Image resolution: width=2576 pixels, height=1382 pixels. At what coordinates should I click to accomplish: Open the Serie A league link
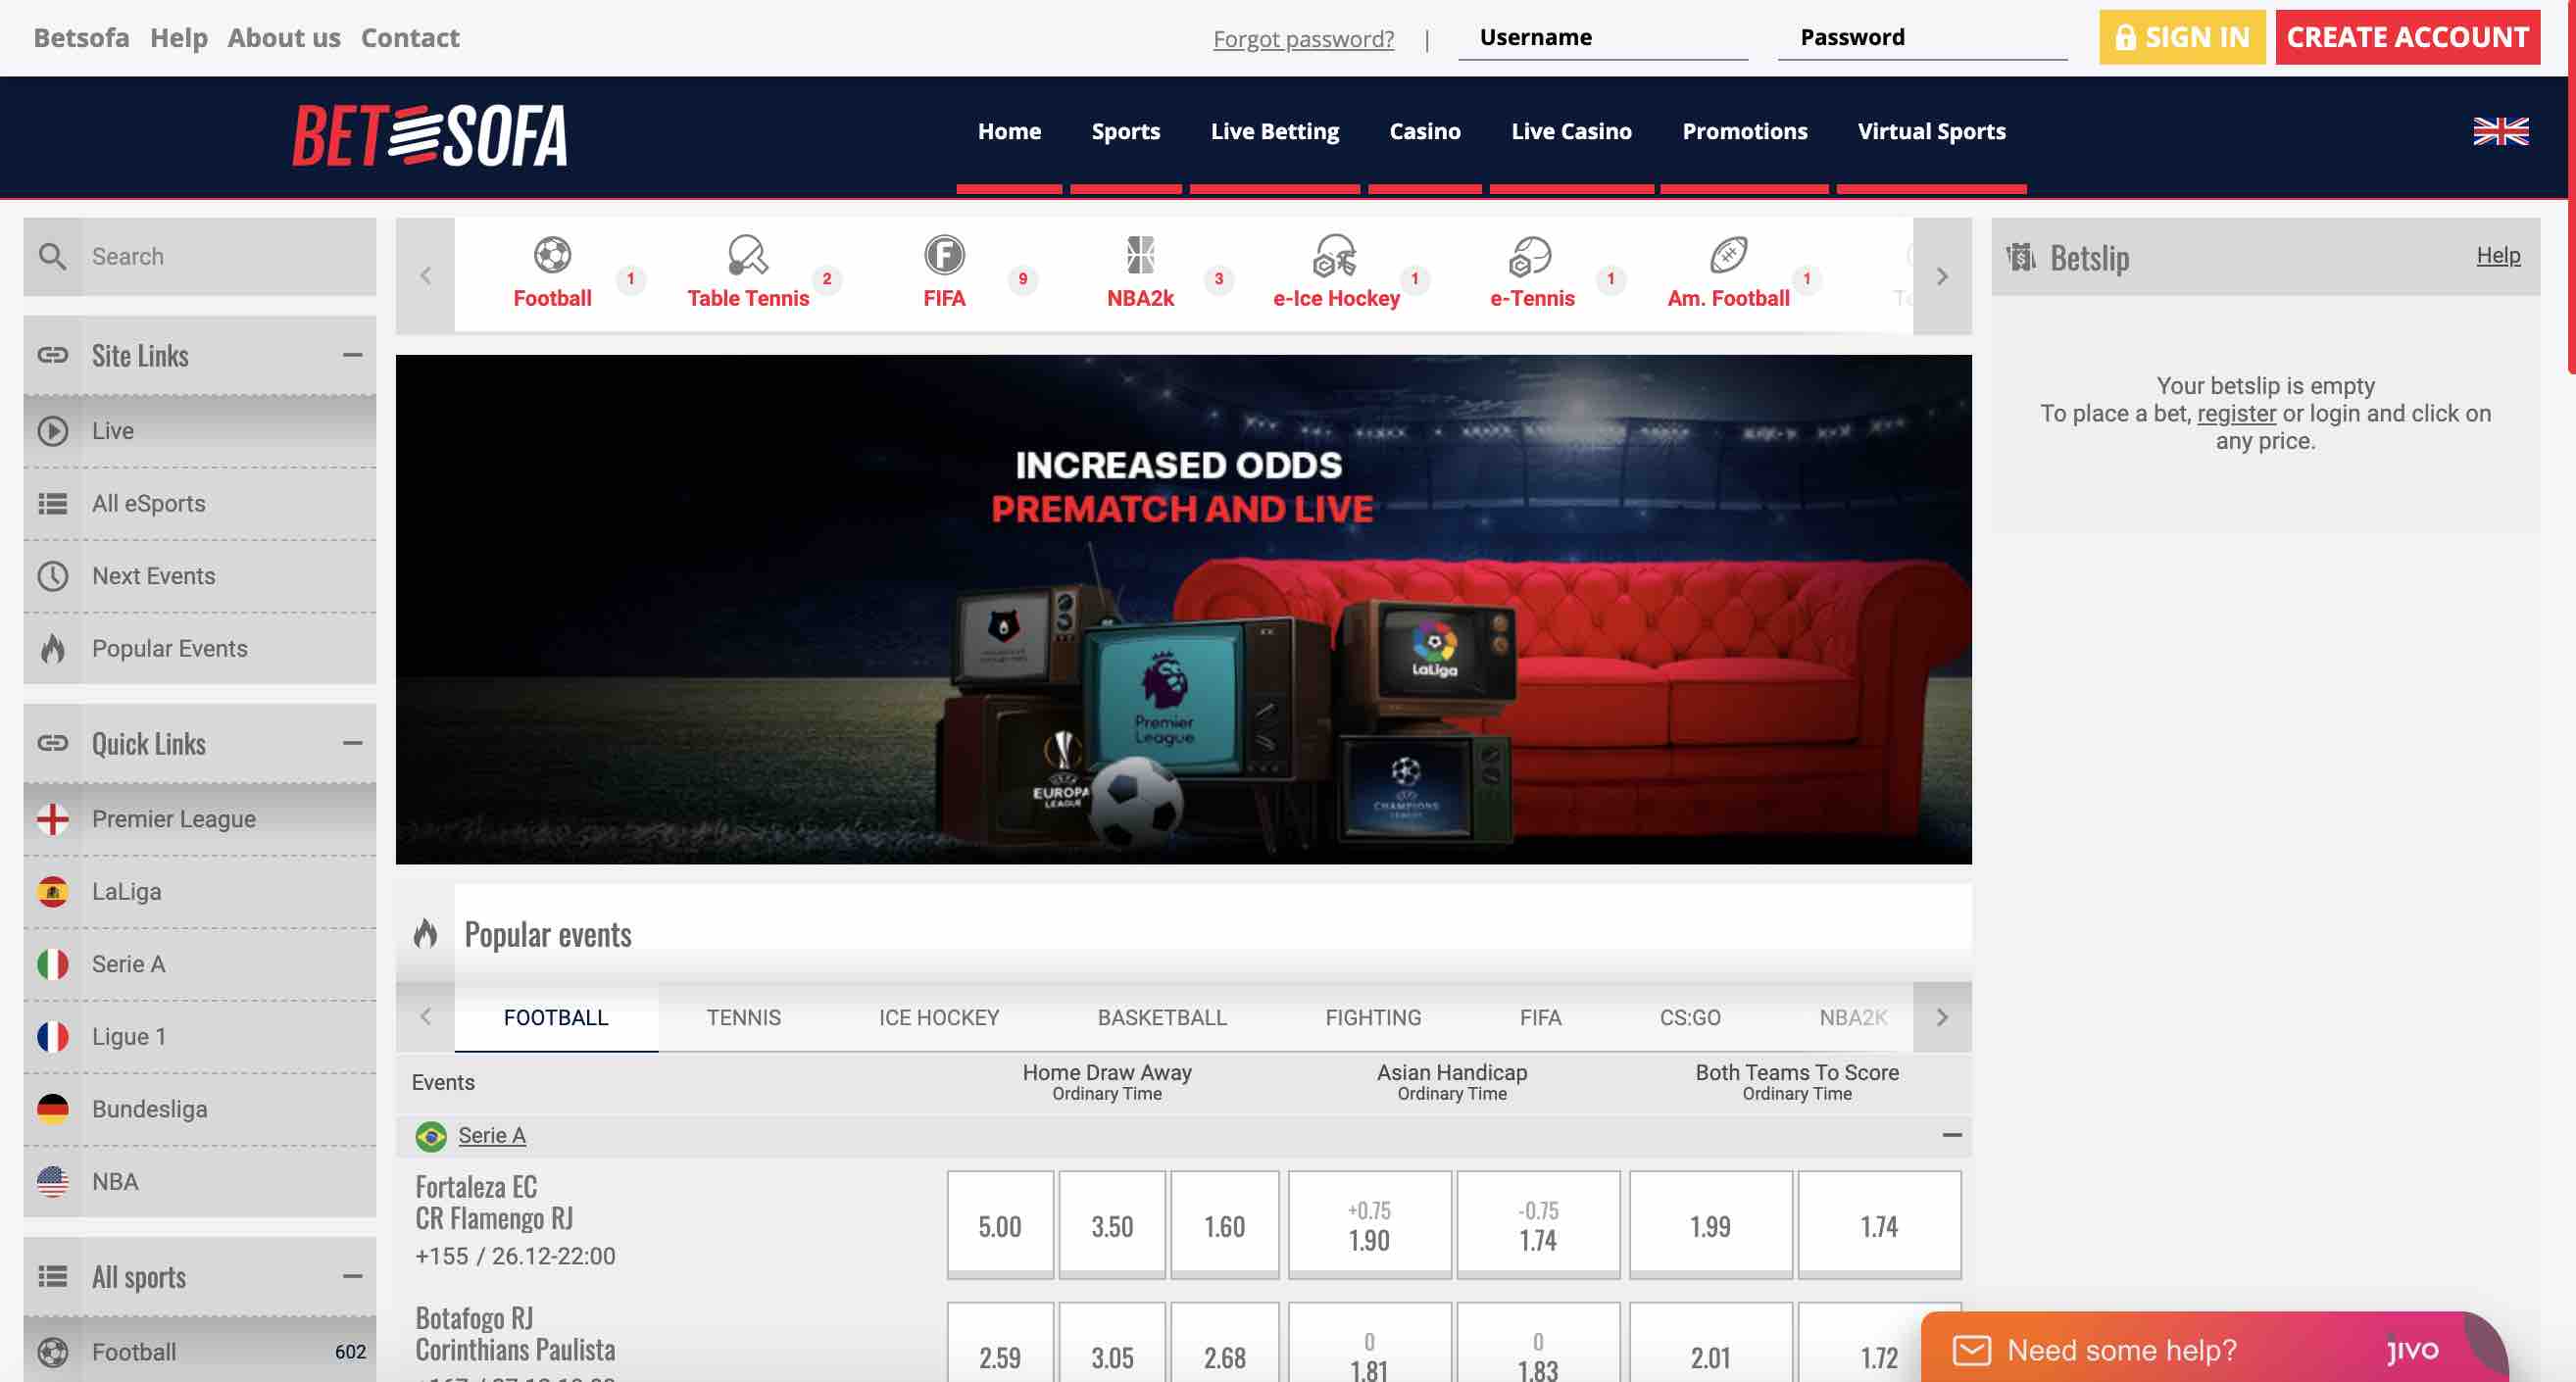491,1135
